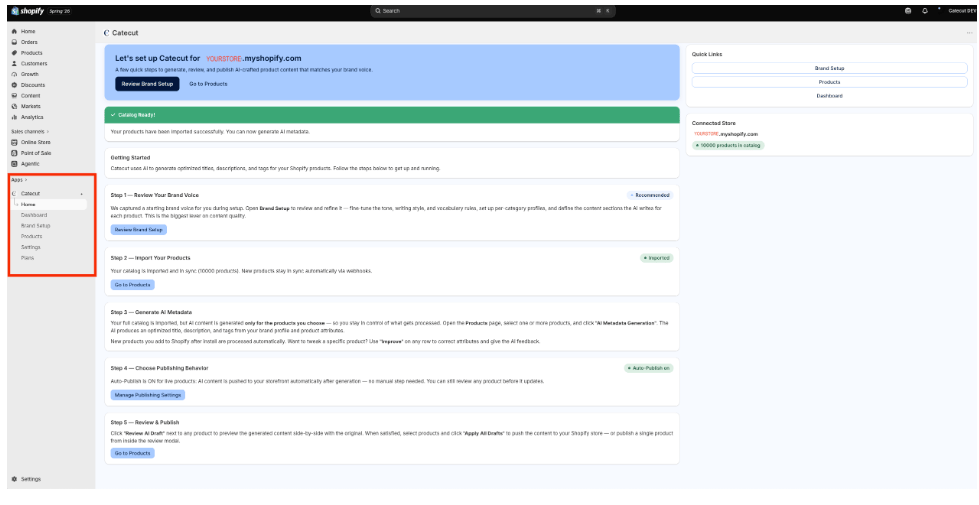The image size is (979, 505).
Task: Click the Spring '26 edition badge
Action: click(59, 11)
